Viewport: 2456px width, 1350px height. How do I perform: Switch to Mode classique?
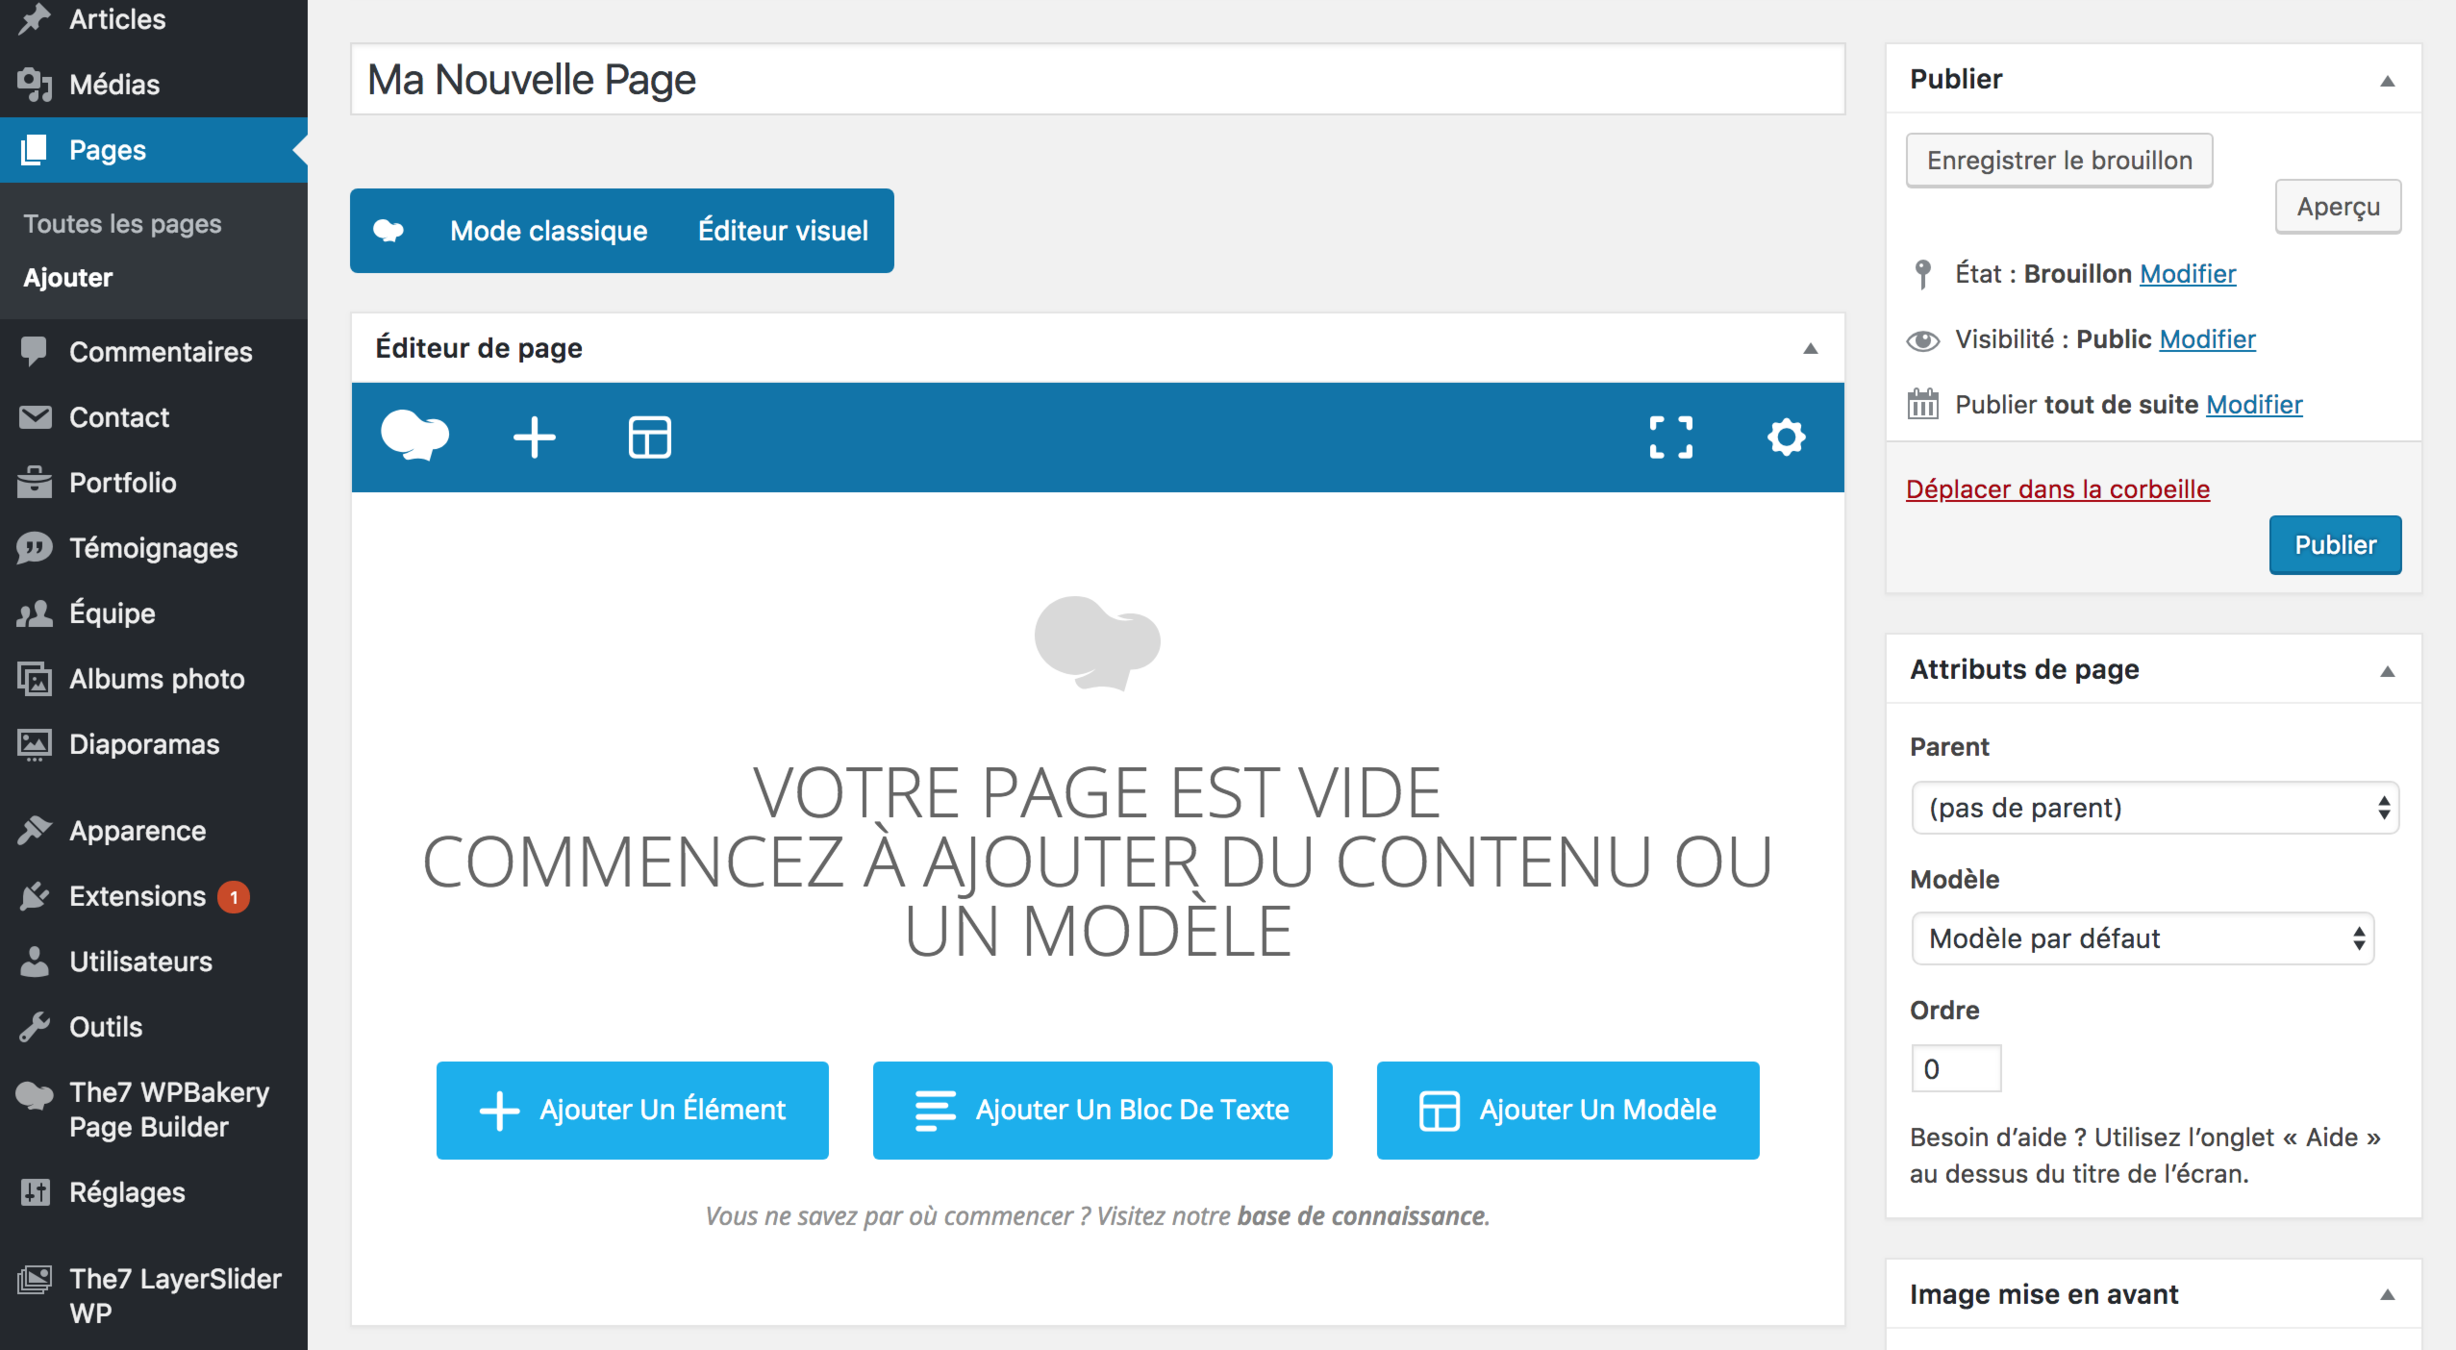(548, 231)
